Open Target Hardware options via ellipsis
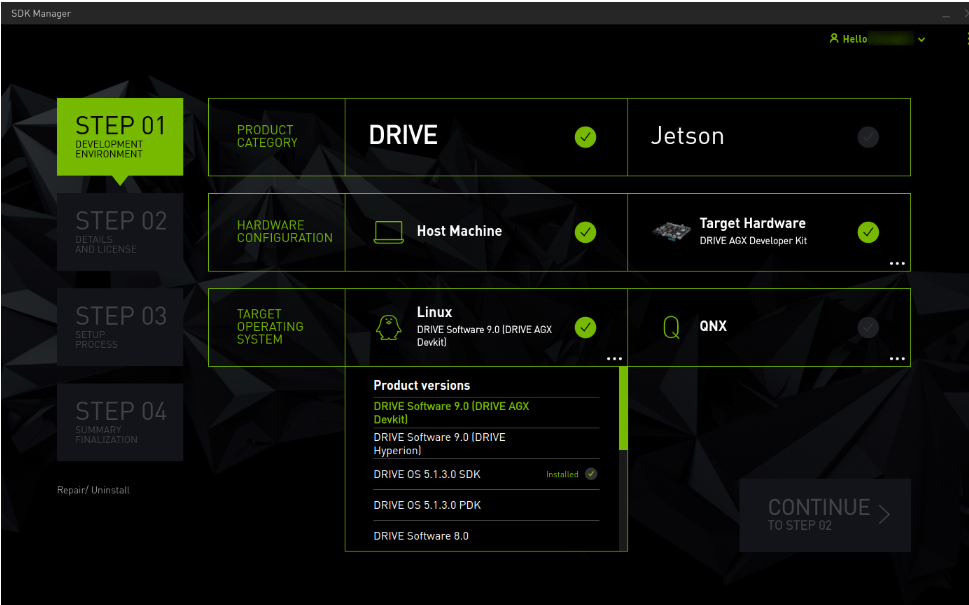969x605 pixels. [x=897, y=262]
